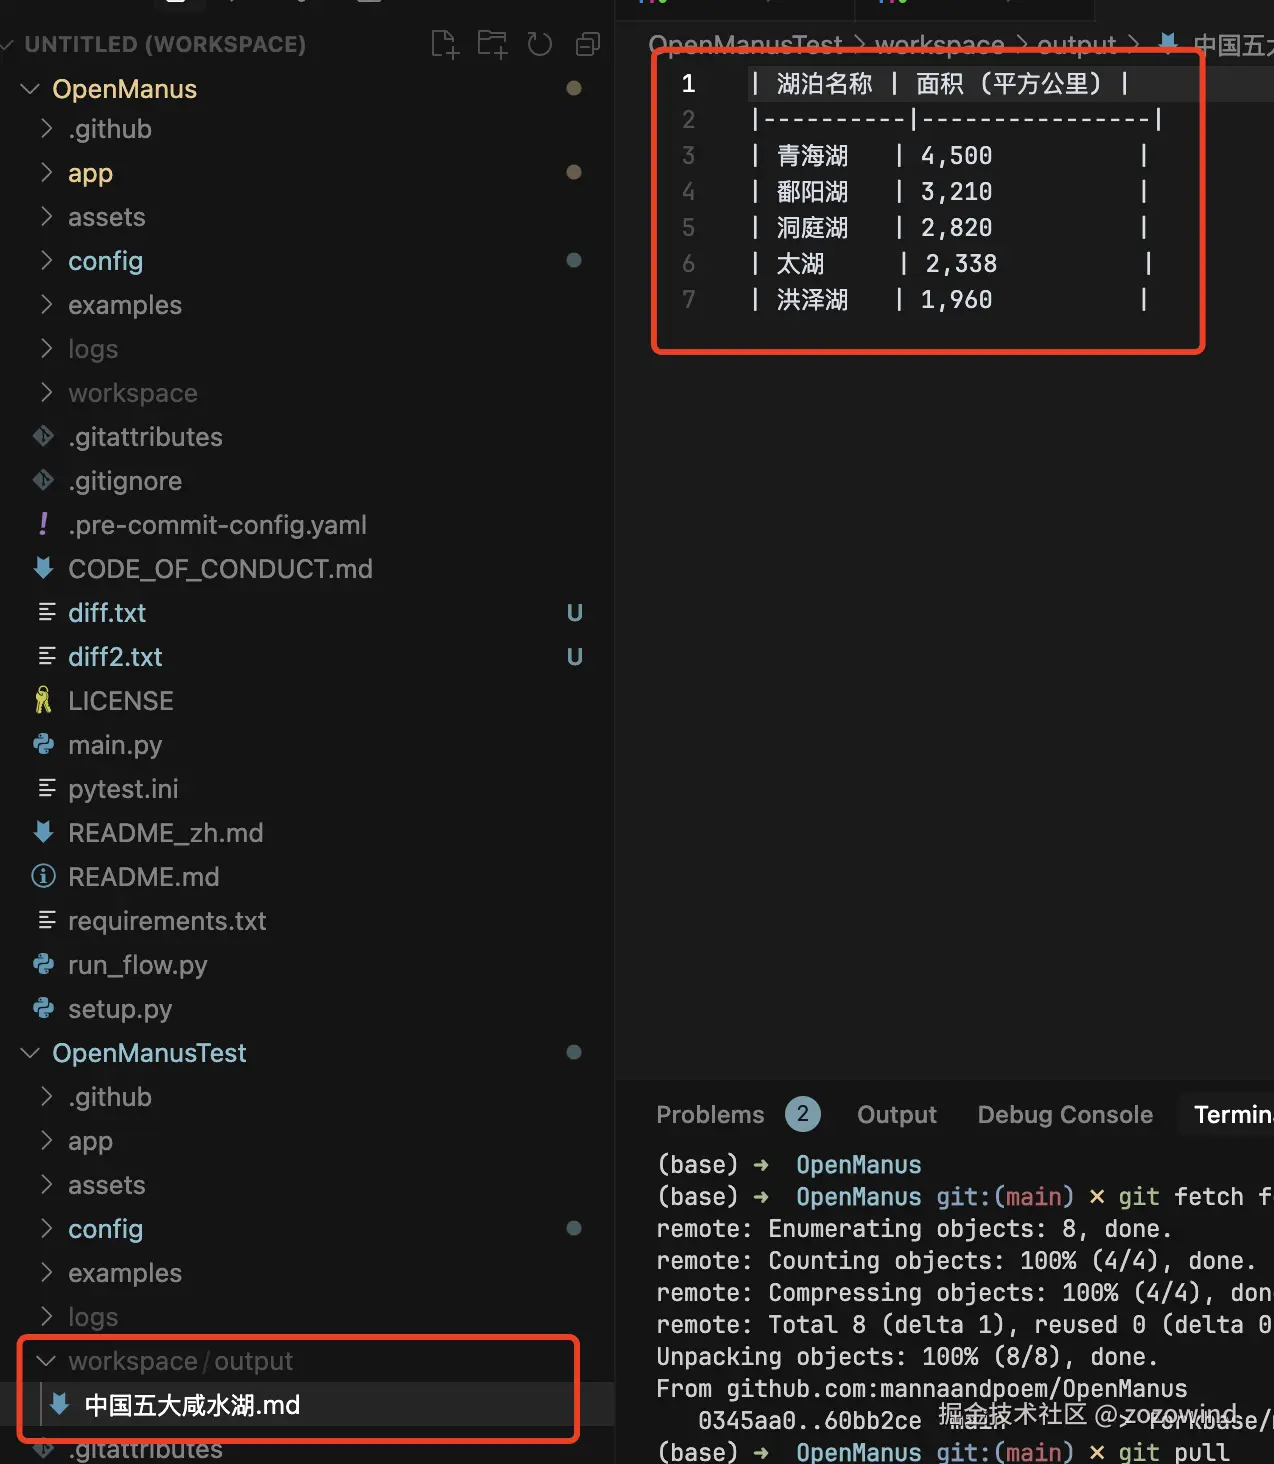Click the markdown icon beside CODE_OF_CONDUCT.md
This screenshot has height=1464, width=1274.
point(43,568)
